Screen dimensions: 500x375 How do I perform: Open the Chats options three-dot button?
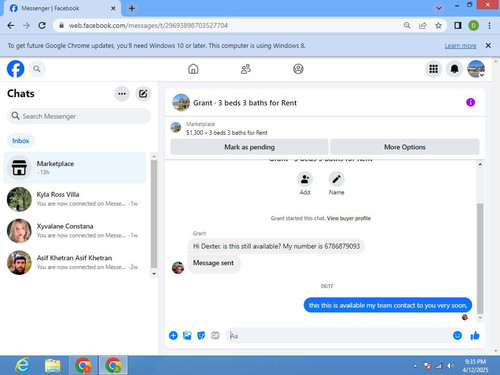(x=122, y=94)
